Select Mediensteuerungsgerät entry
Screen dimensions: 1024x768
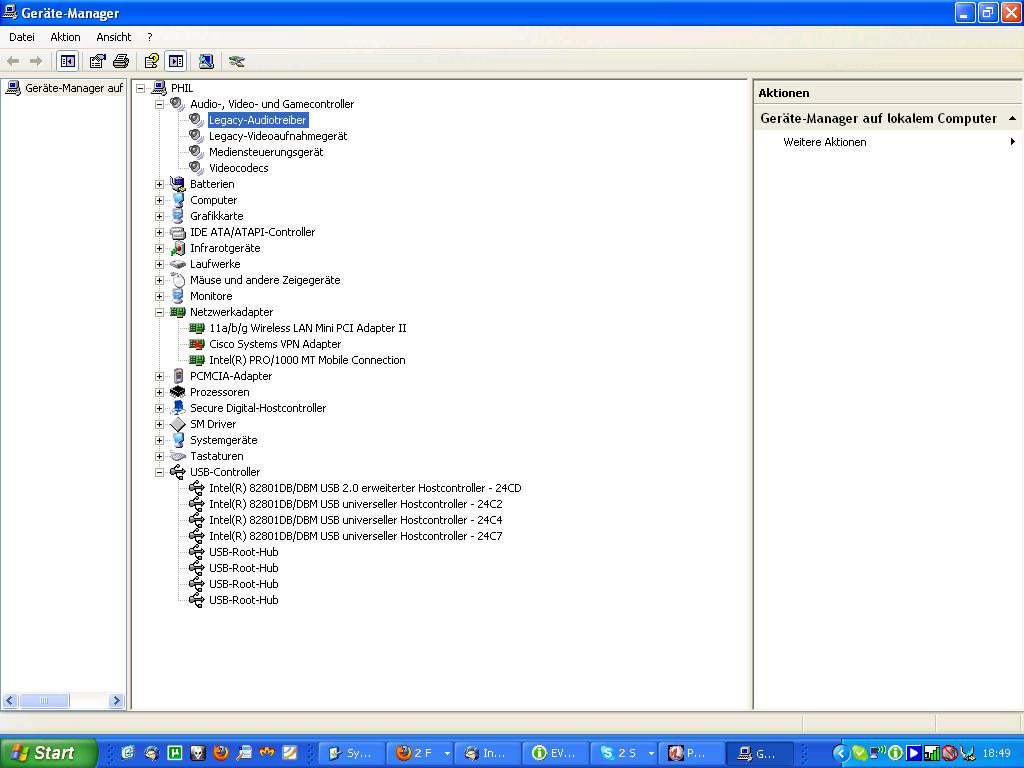266,152
